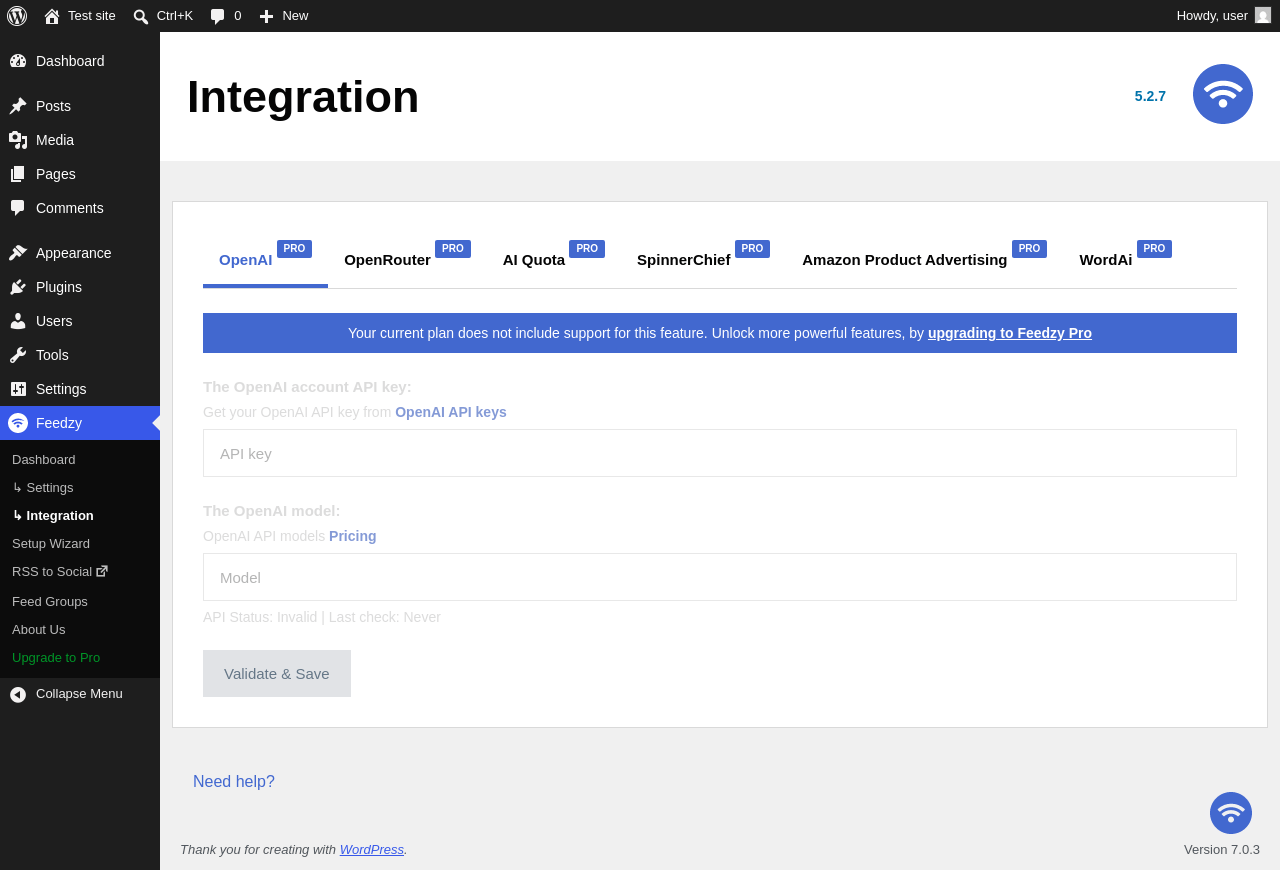Click the floating Feedzy help icon
This screenshot has width=1280, height=870.
1231,813
